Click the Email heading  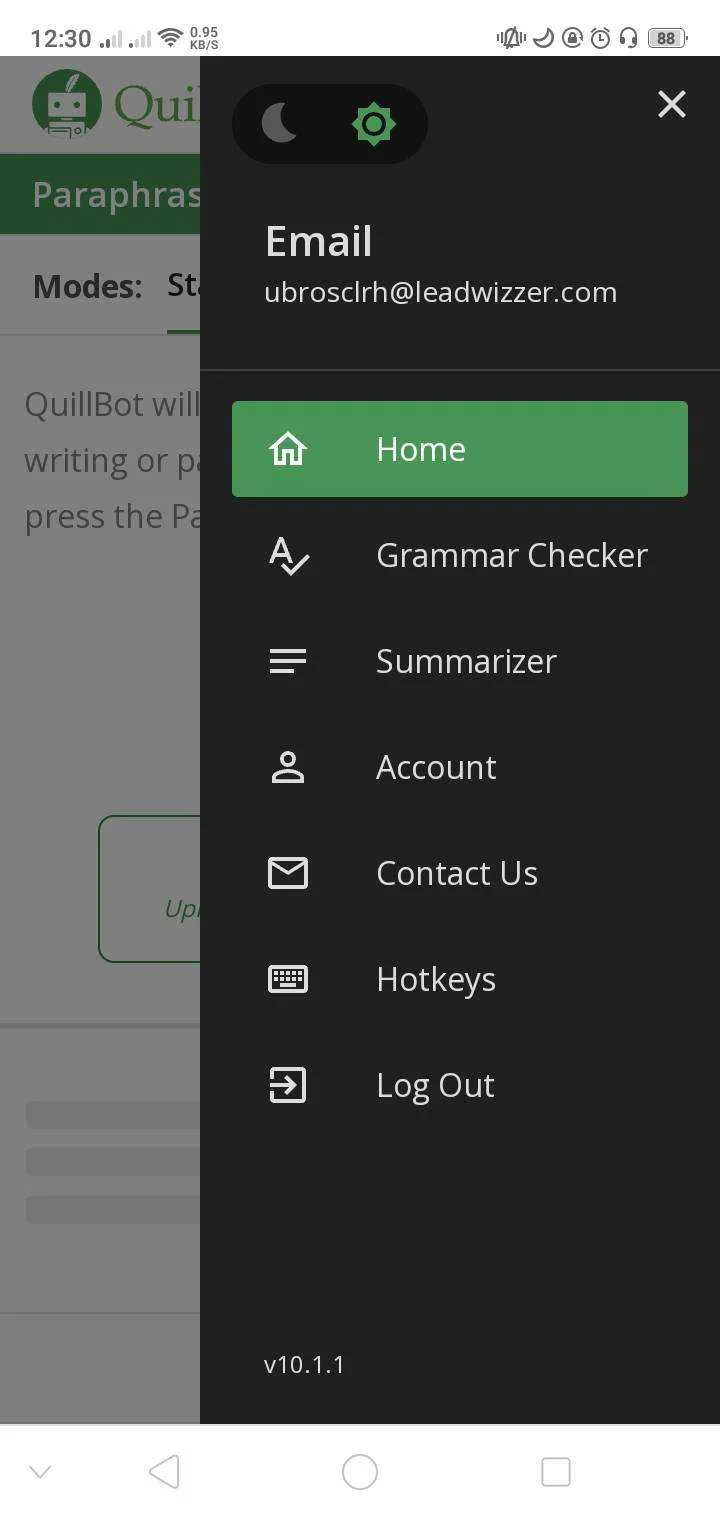319,241
